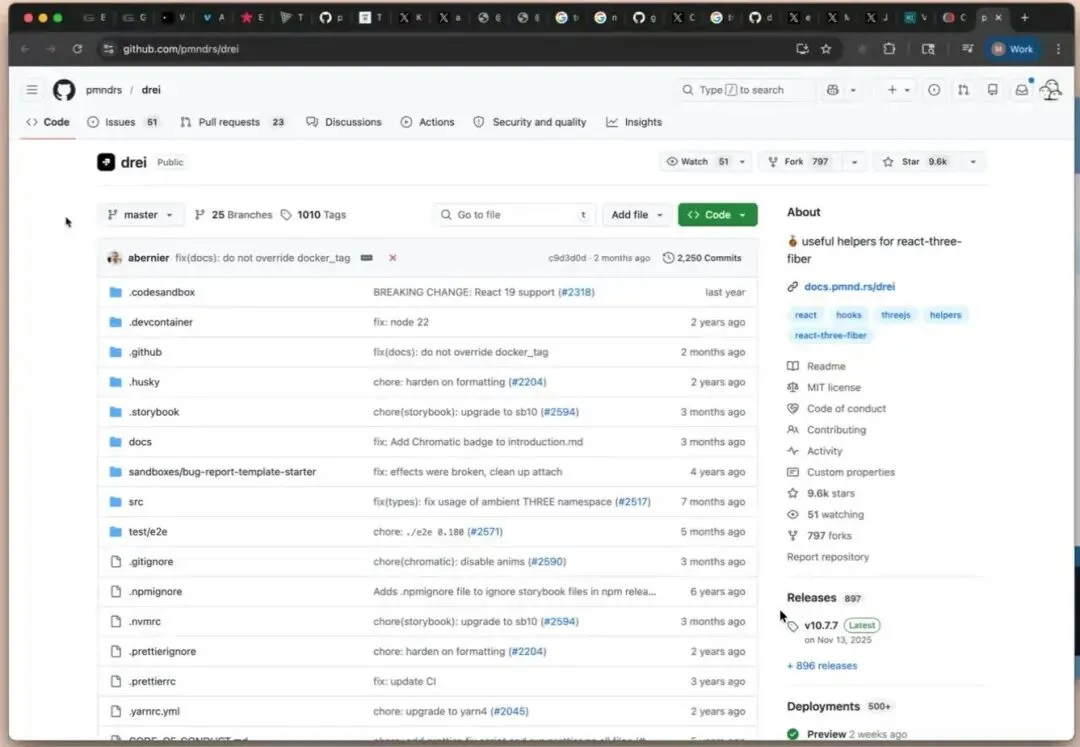The width and height of the screenshot is (1080, 747).
Task: Open the Work browser profile button
Action: click(x=1012, y=49)
